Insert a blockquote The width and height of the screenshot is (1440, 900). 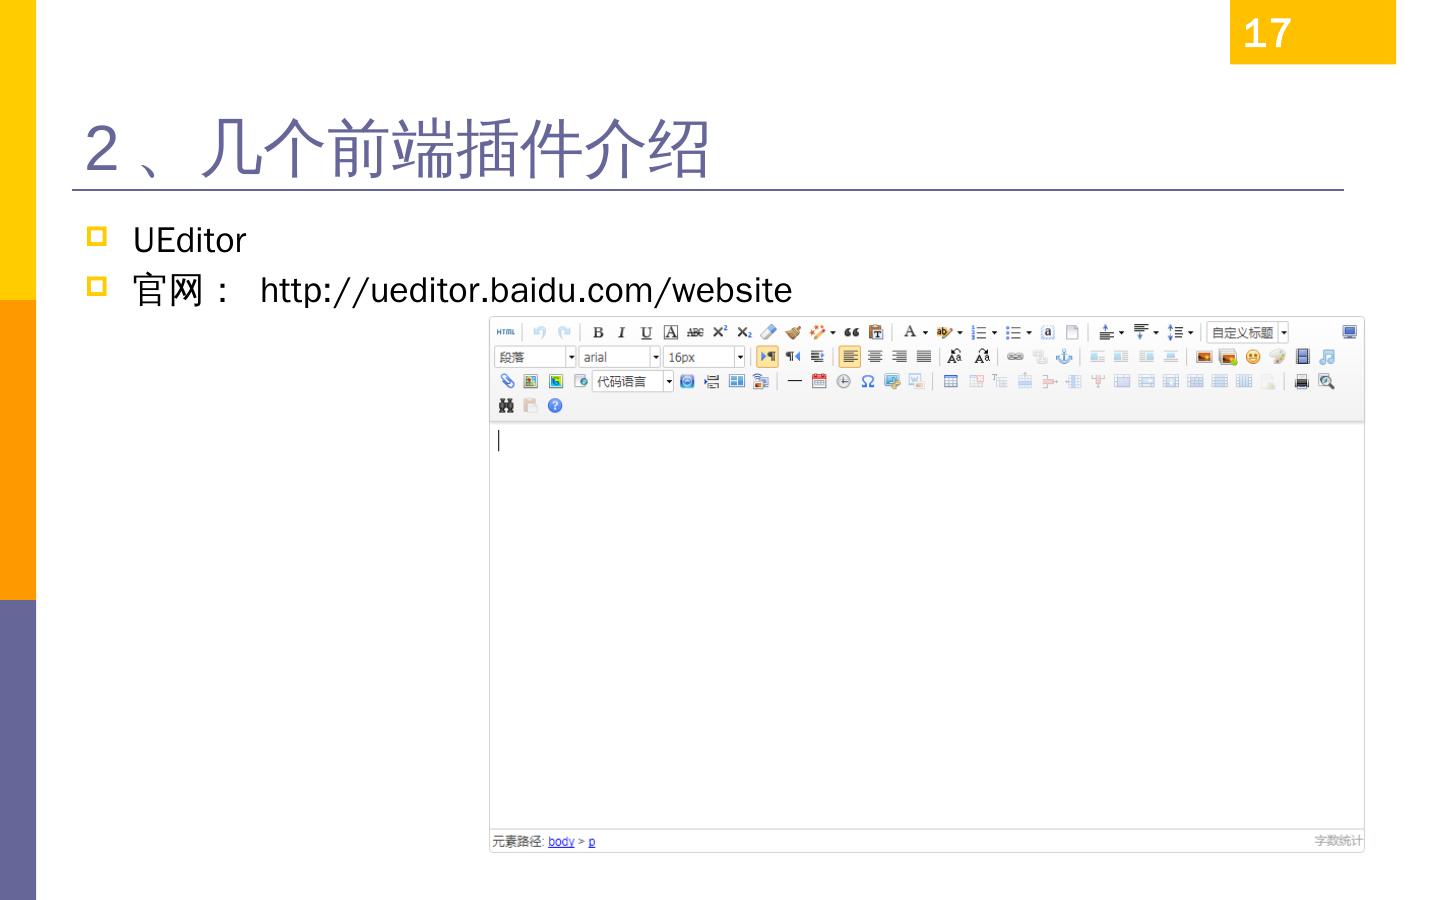click(x=852, y=332)
